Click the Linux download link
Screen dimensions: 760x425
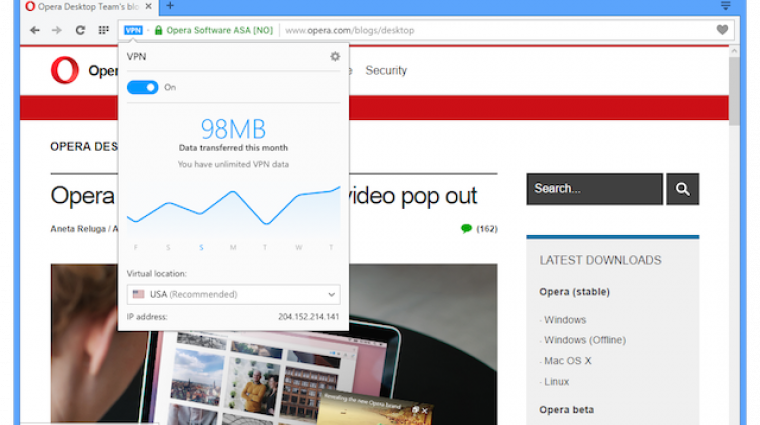(x=556, y=382)
